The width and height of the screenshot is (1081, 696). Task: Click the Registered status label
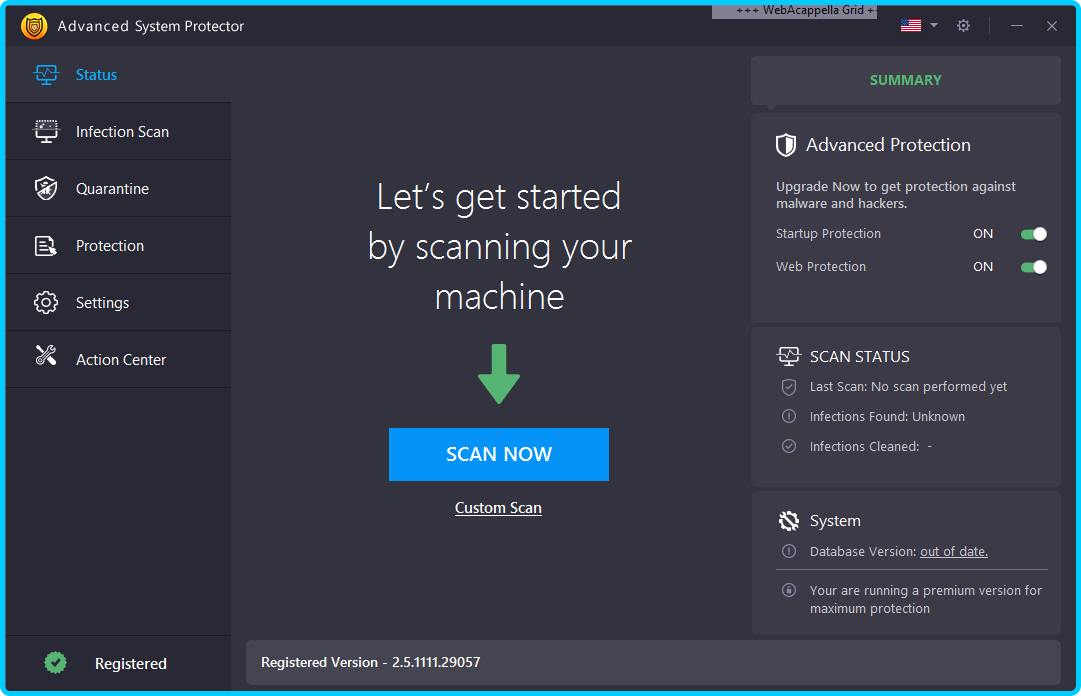point(130,664)
